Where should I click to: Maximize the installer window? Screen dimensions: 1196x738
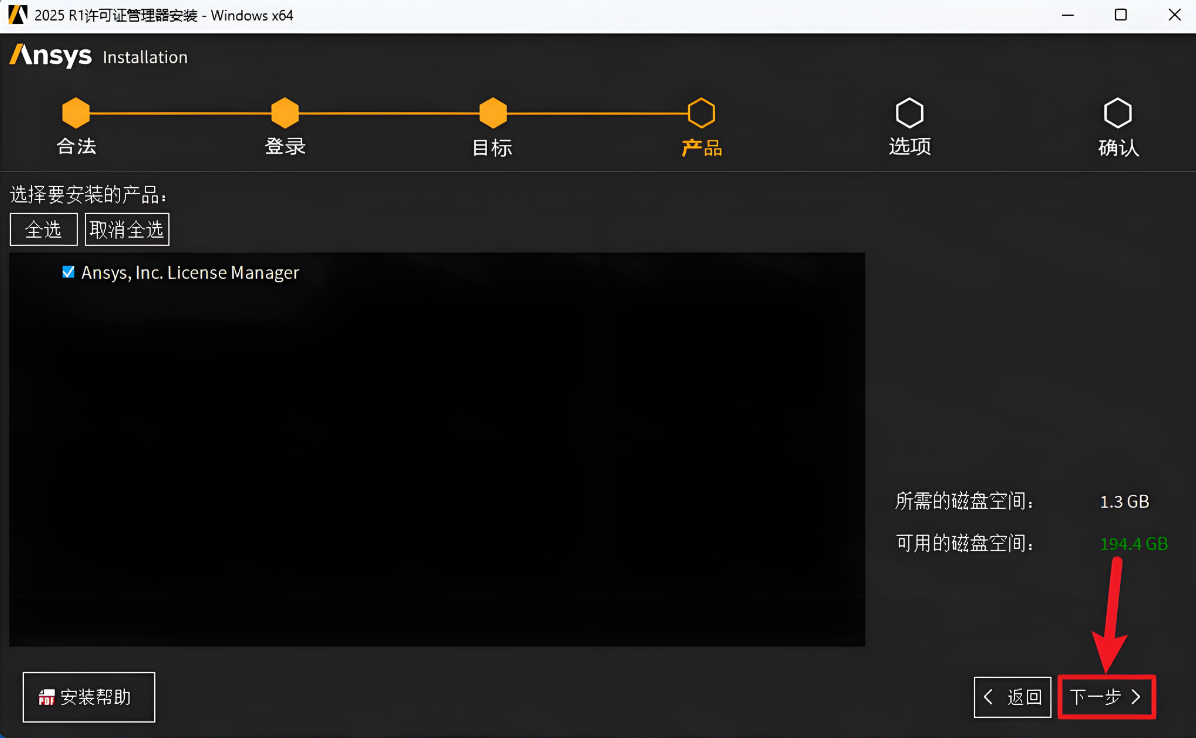[1120, 15]
